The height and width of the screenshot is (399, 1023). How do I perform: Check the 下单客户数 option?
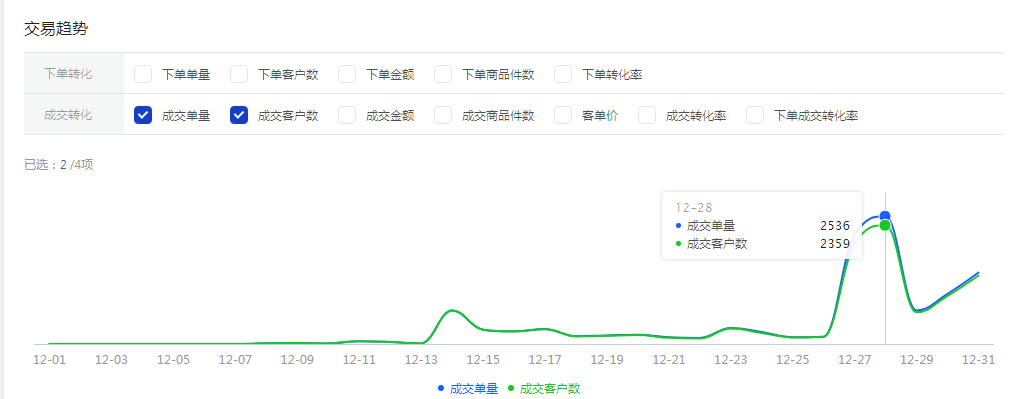239,74
